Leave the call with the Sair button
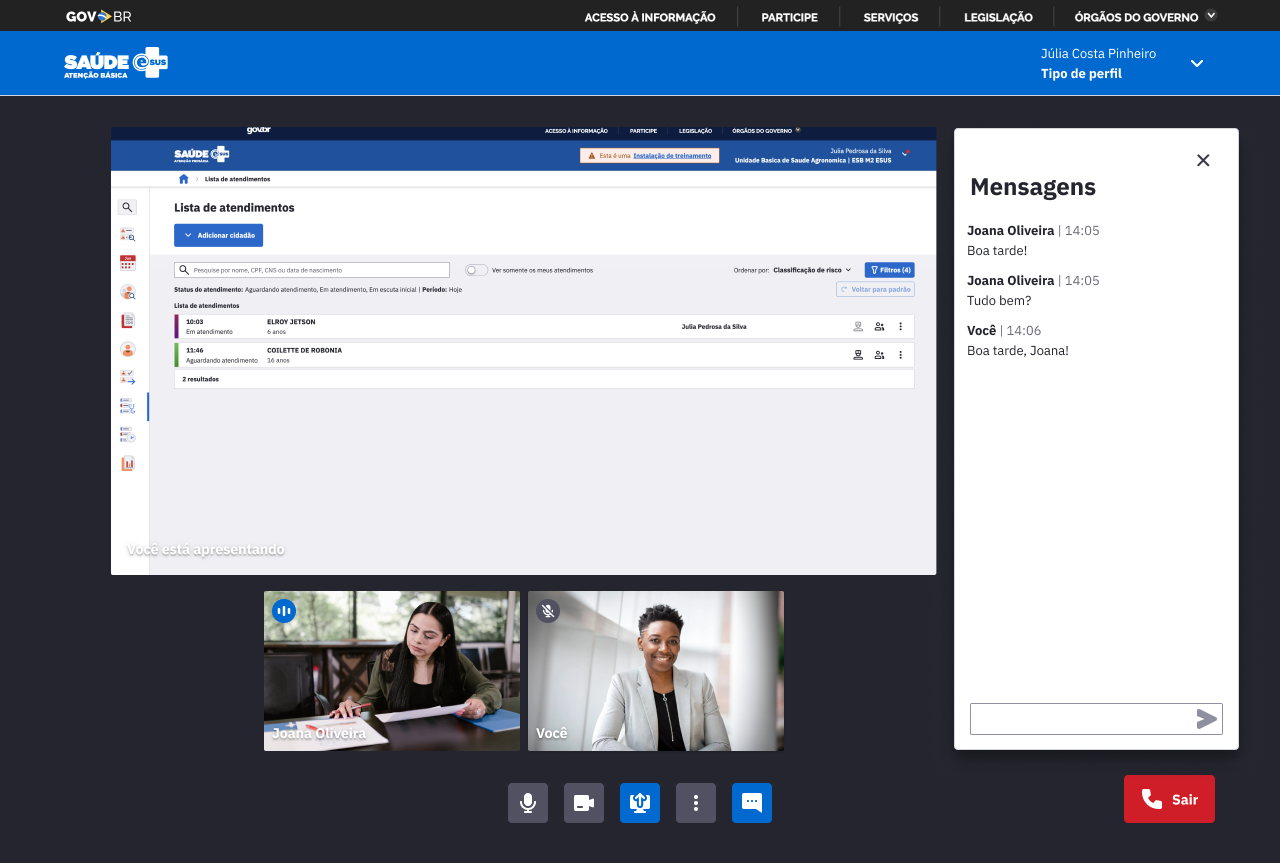1280x863 pixels. [x=1169, y=799]
